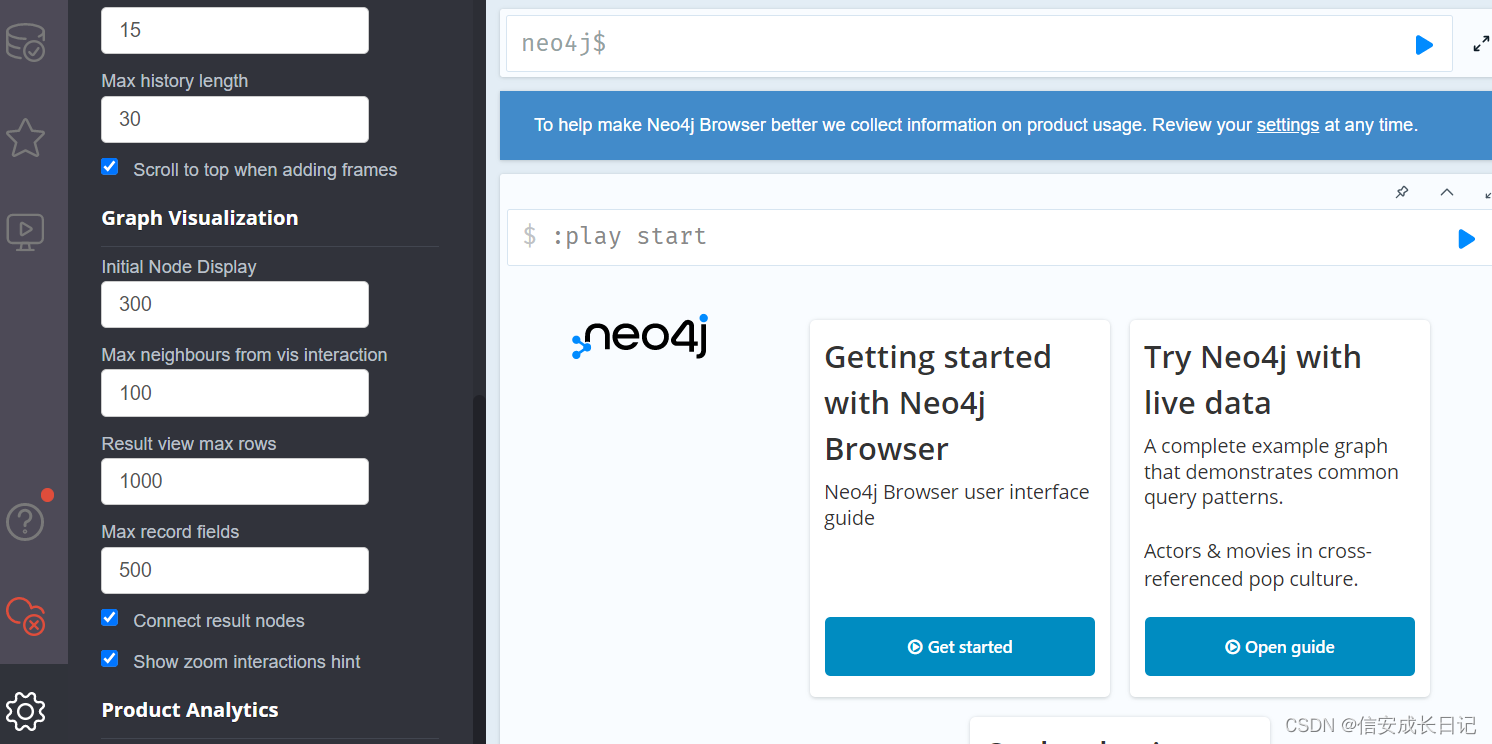Open the Database information sidebar panel
Viewport: 1492px width, 744px height.
(x=25, y=44)
